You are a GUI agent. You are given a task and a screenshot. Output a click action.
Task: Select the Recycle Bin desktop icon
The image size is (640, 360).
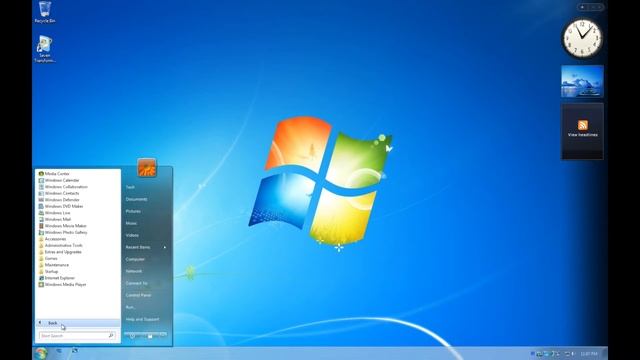[x=45, y=12]
